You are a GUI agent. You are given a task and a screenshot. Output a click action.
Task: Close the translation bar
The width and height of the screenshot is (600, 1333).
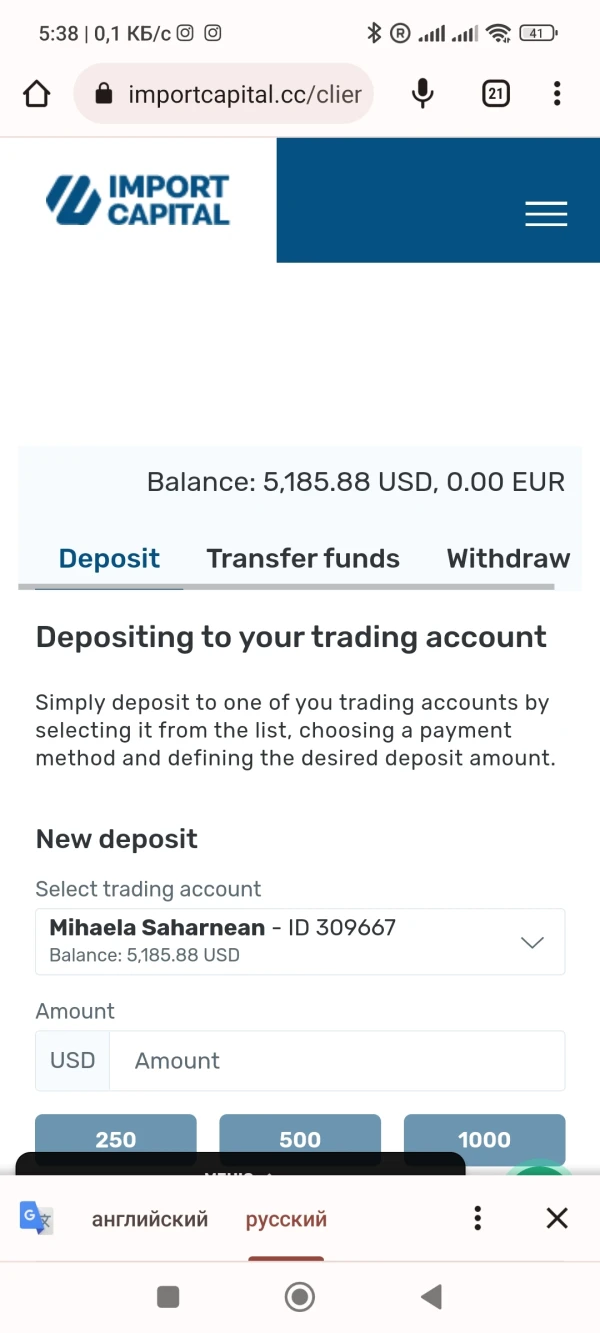pyautogui.click(x=557, y=1218)
